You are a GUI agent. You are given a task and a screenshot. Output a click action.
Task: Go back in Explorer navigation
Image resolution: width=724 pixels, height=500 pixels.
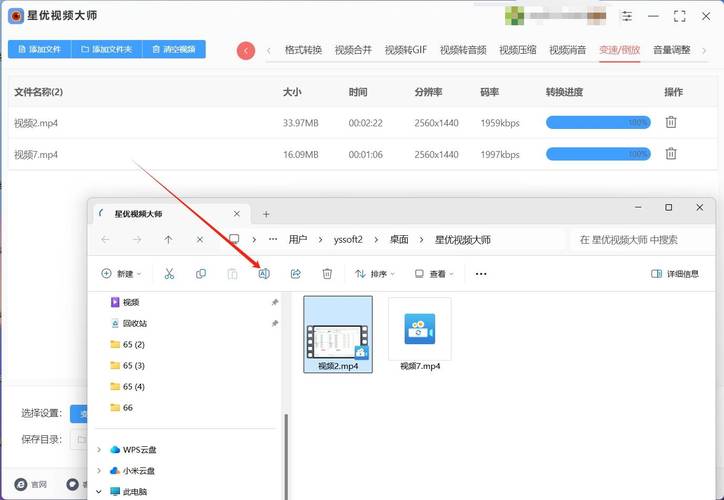(105, 240)
